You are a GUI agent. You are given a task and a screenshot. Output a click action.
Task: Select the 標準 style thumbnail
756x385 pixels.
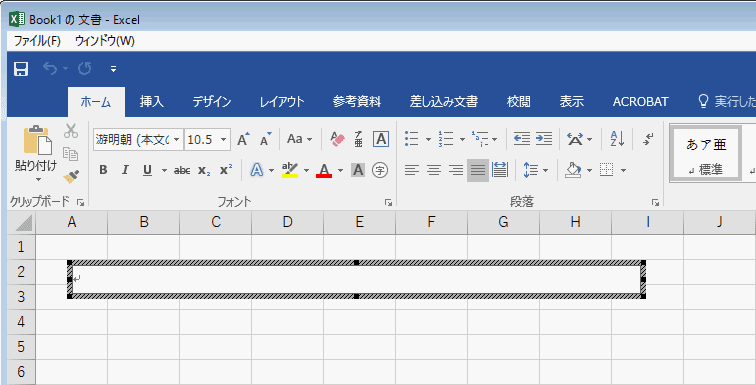pos(705,154)
